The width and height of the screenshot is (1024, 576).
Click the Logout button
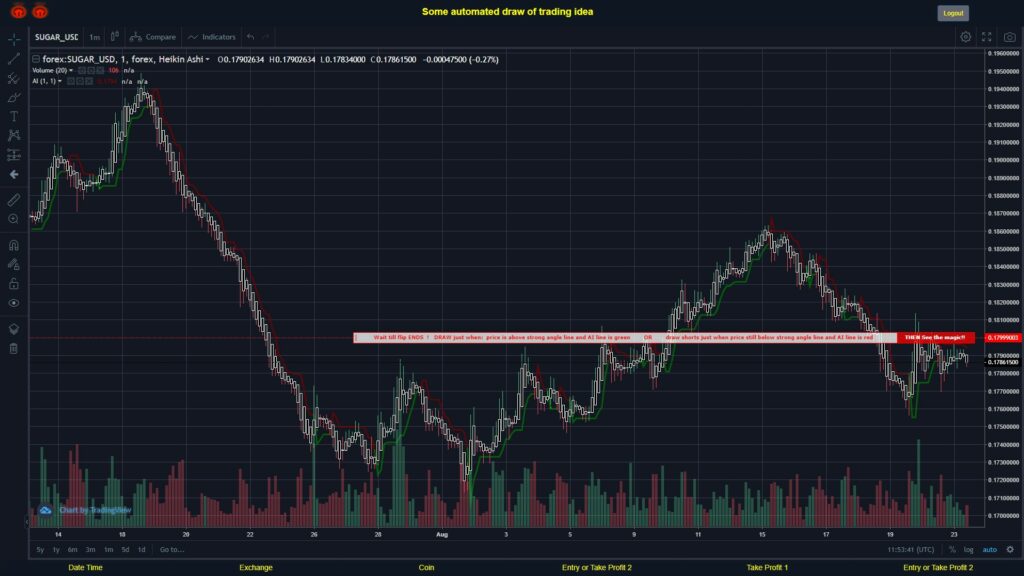coord(953,13)
